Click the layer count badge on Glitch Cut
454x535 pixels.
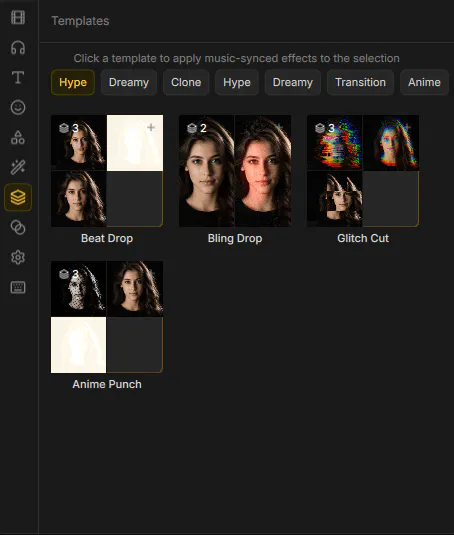pos(325,128)
